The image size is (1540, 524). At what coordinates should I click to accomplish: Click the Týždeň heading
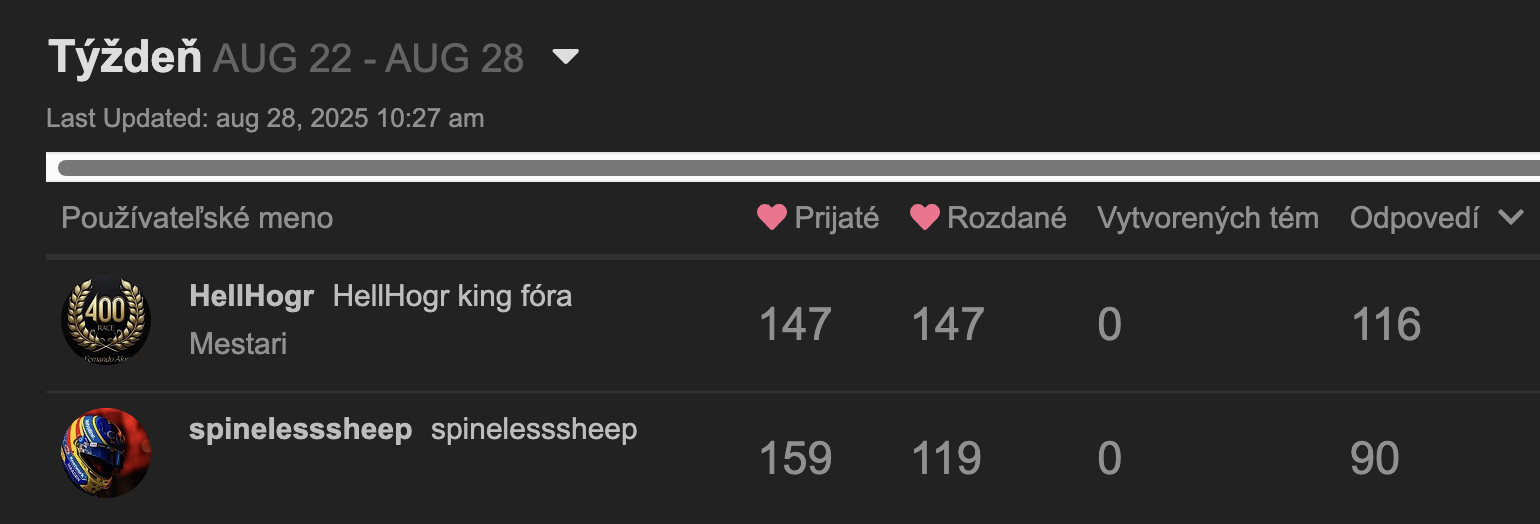[125, 58]
